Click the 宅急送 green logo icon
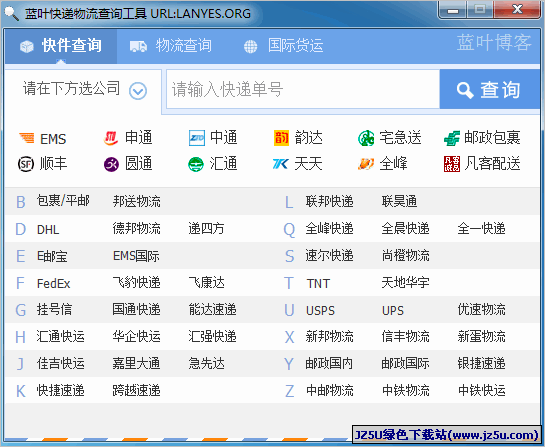Viewport: 545px width, 447px height. 366,138
